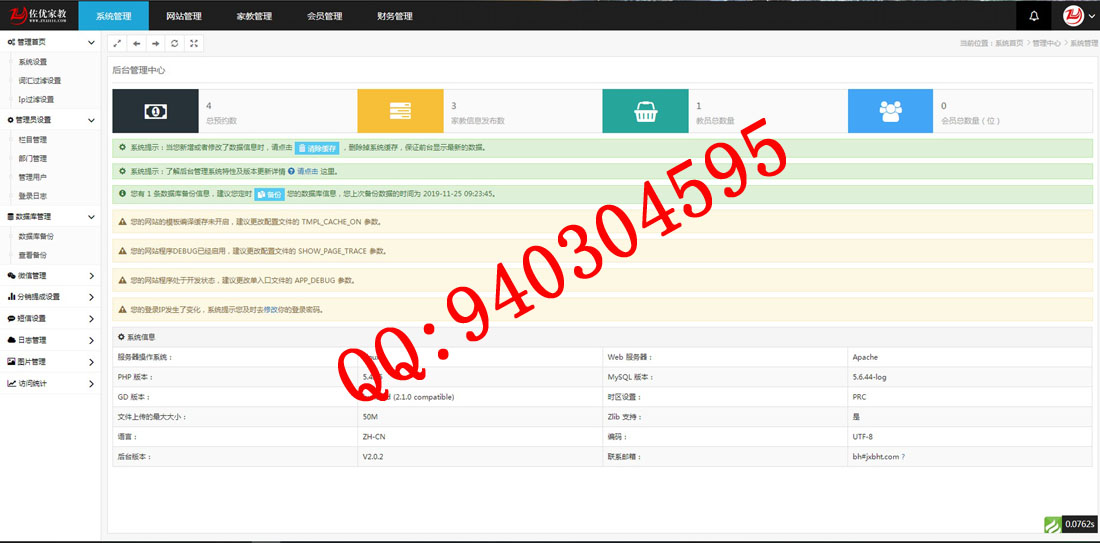
Task: Select 登录日志 in the sidebar
Action: point(33,196)
